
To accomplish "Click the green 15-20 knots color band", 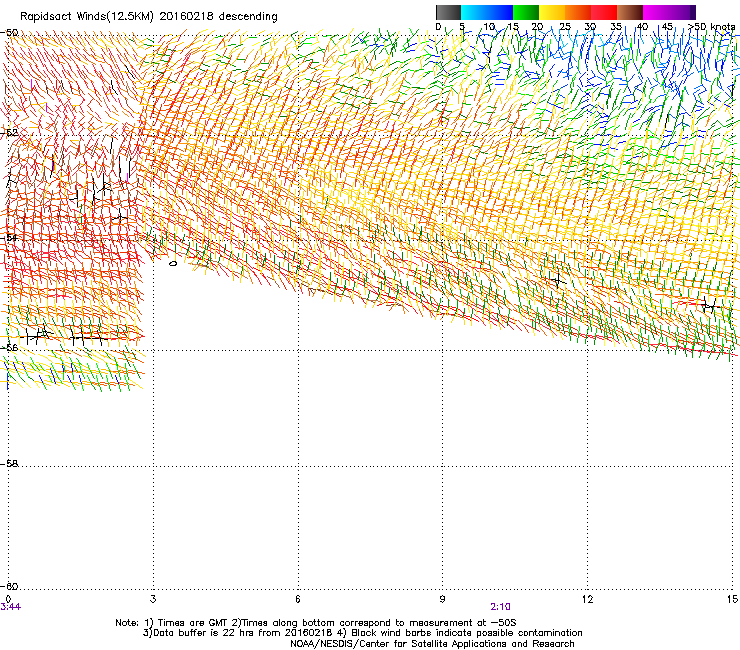I will [x=526, y=12].
